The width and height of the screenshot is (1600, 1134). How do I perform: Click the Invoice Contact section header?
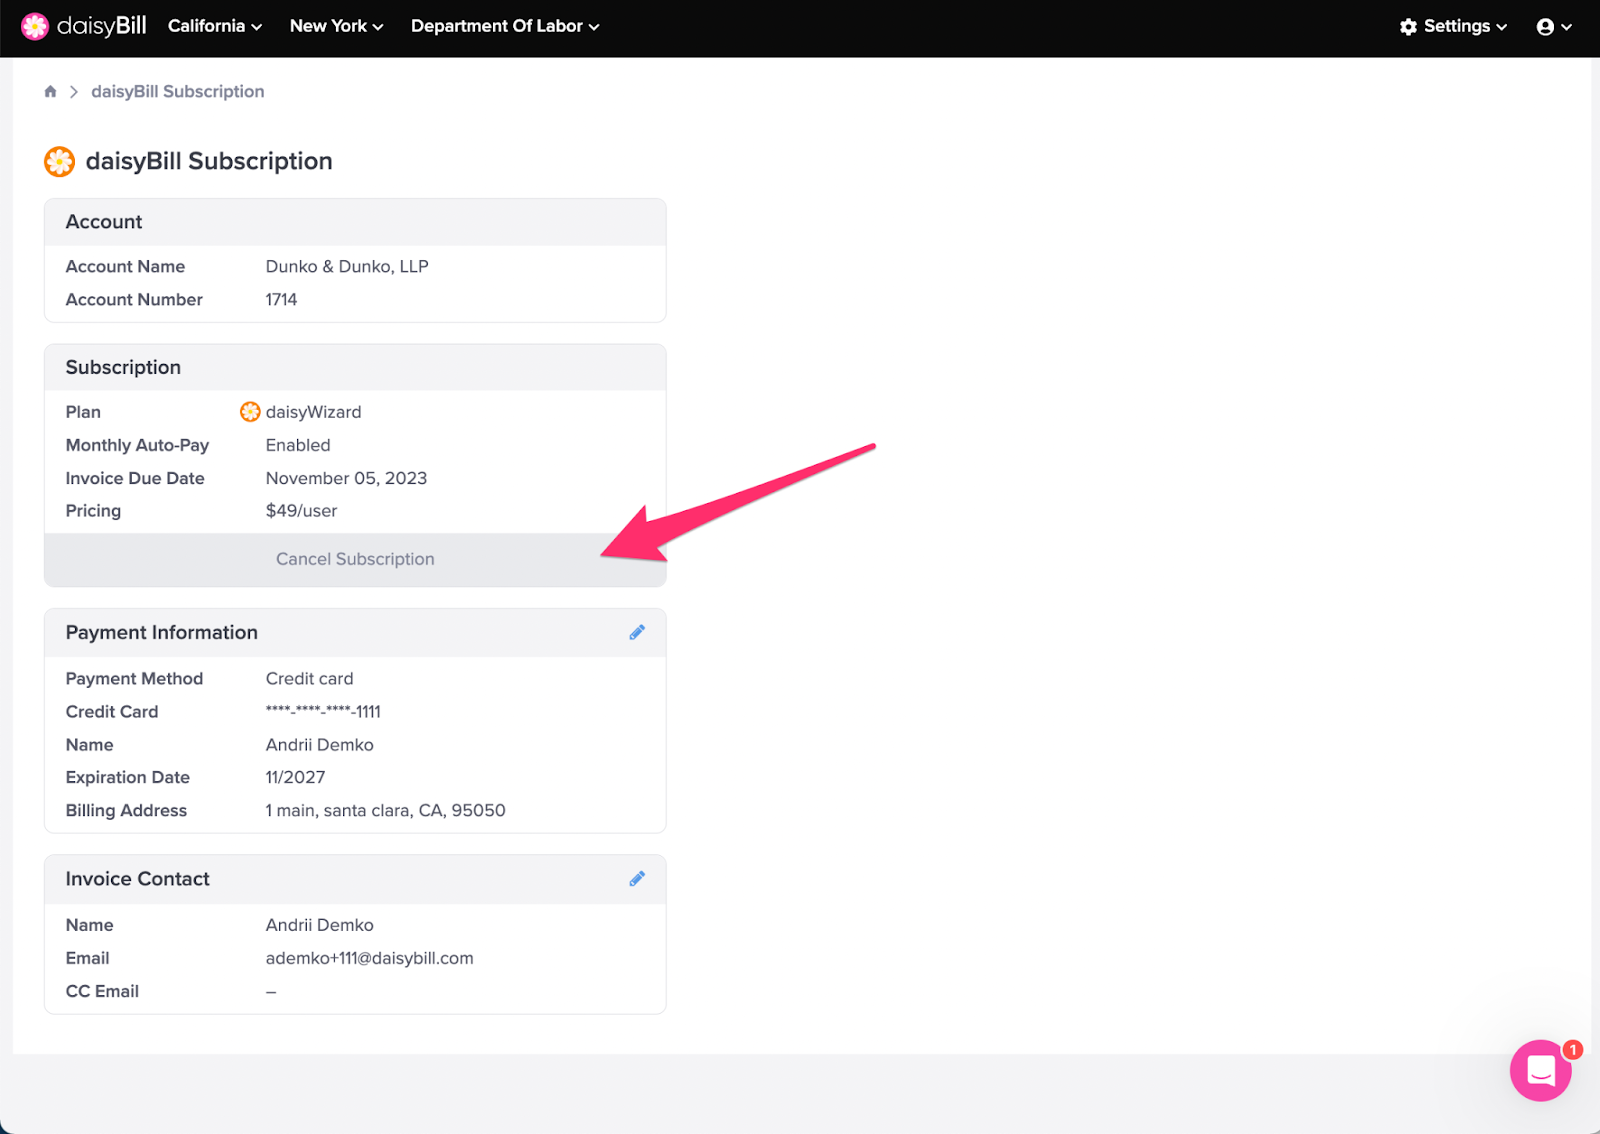tap(355, 879)
